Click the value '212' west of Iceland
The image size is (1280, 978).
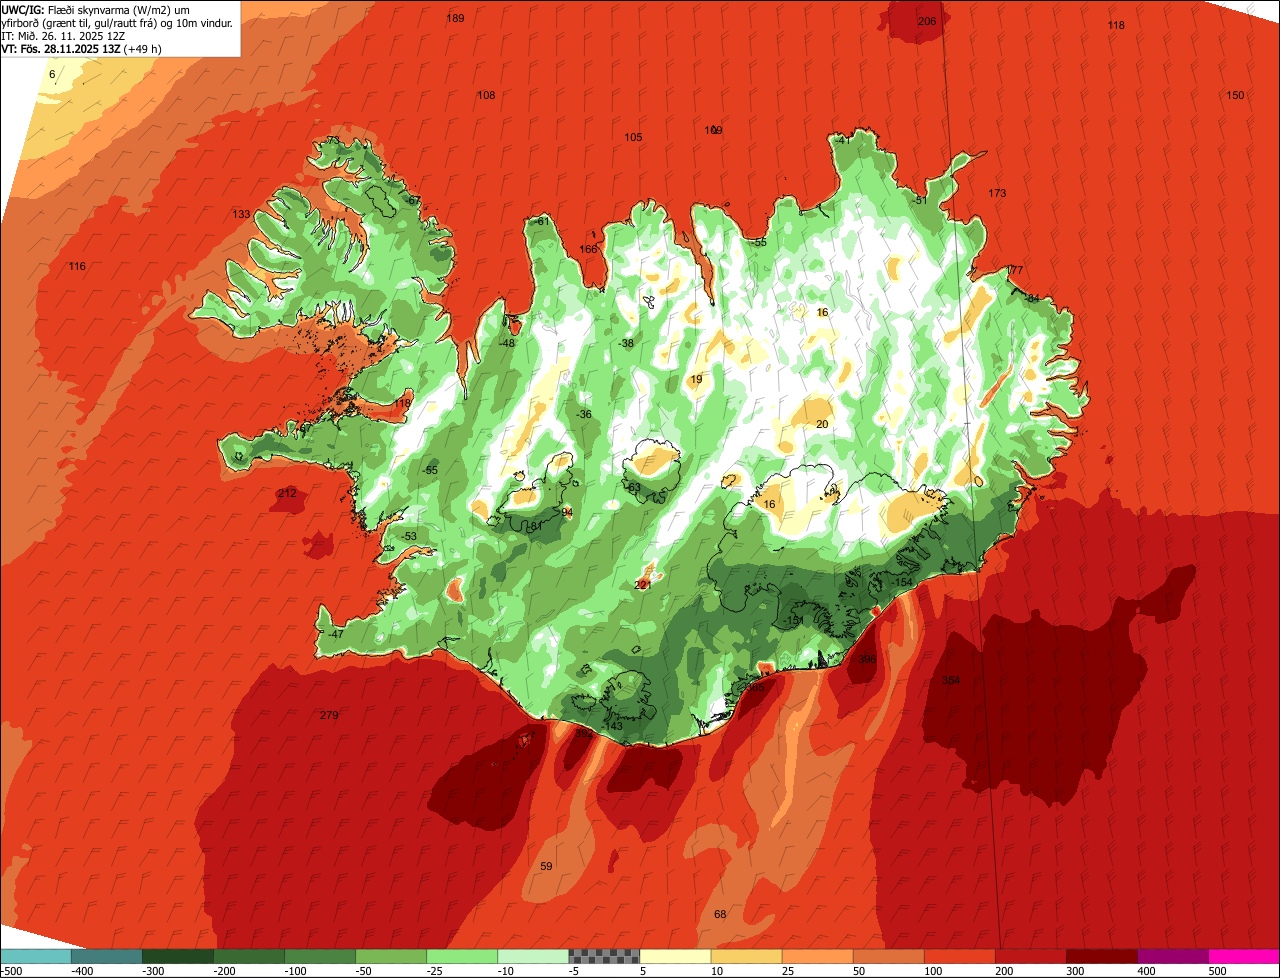tap(287, 493)
